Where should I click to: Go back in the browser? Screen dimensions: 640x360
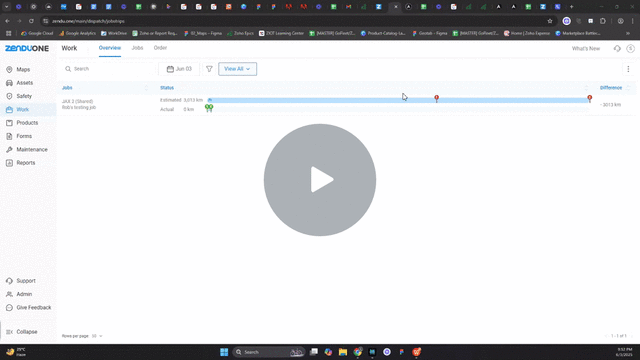[x=7, y=21]
